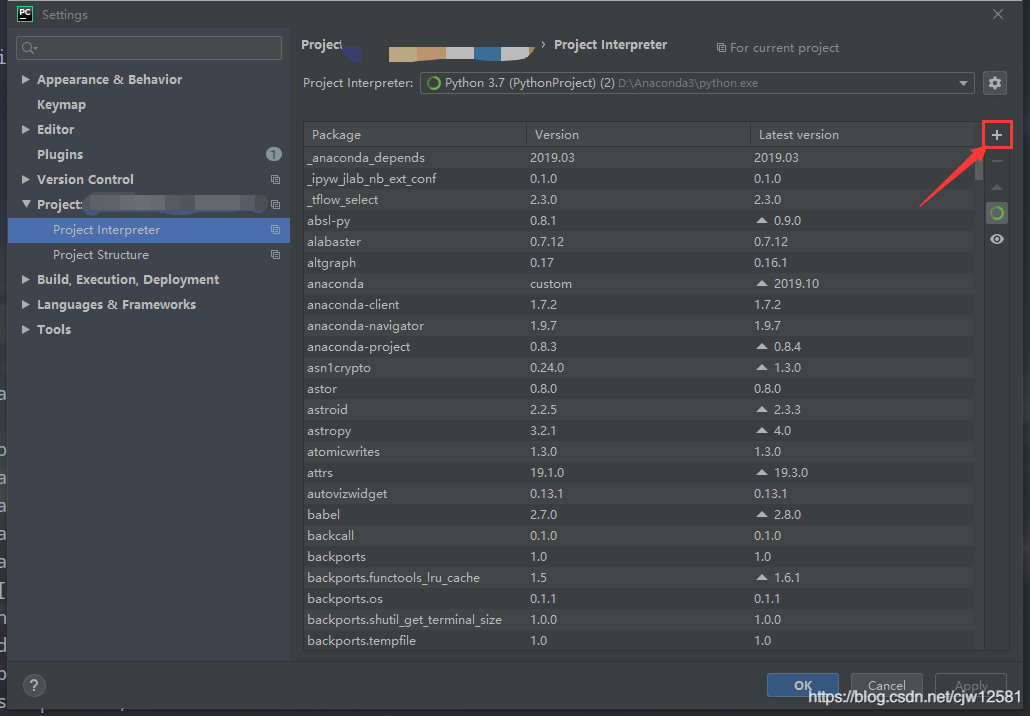Screen dimensions: 1030x716
Task: Select the _anaconda_depends package row
Action: (x=638, y=158)
